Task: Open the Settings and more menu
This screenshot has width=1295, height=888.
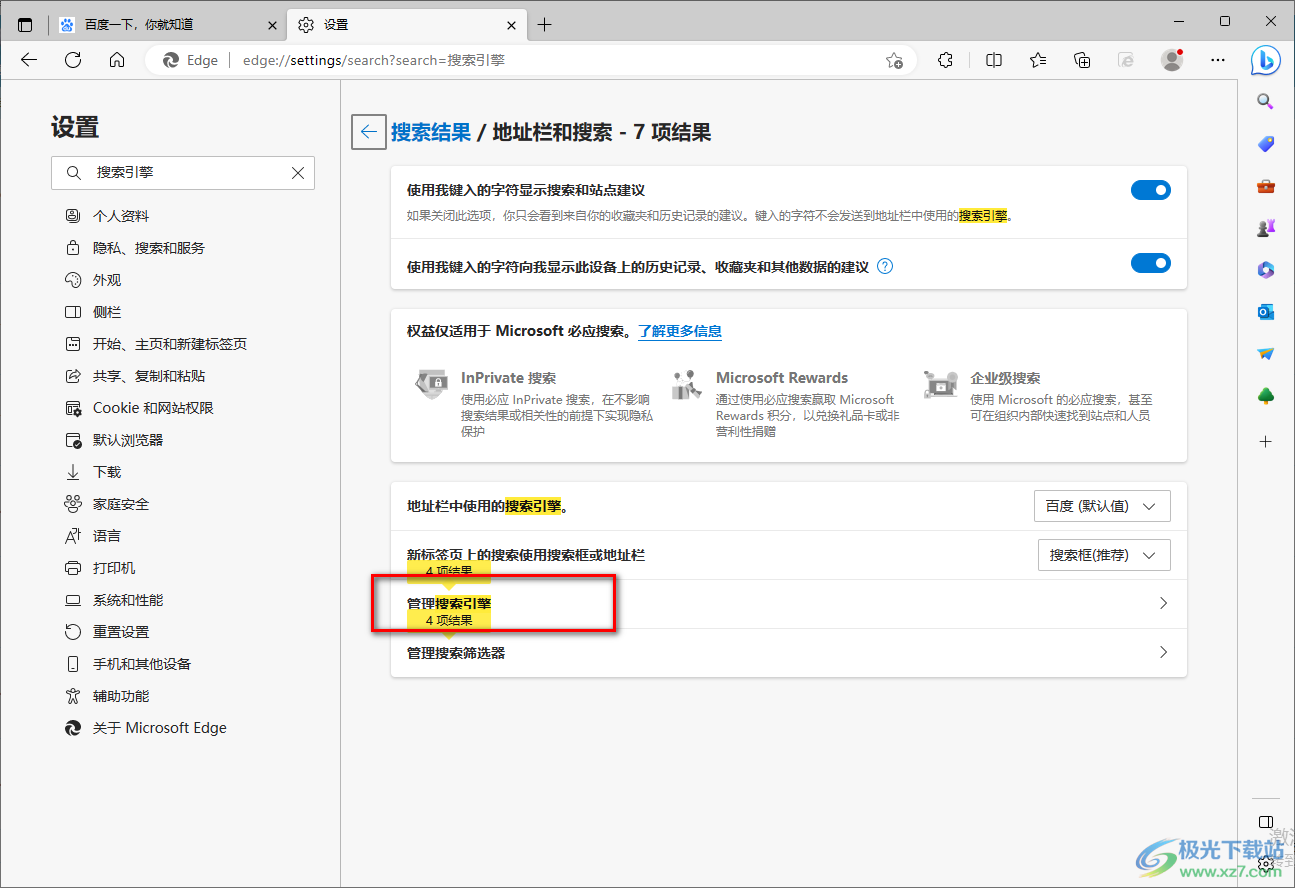Action: tap(1218, 60)
